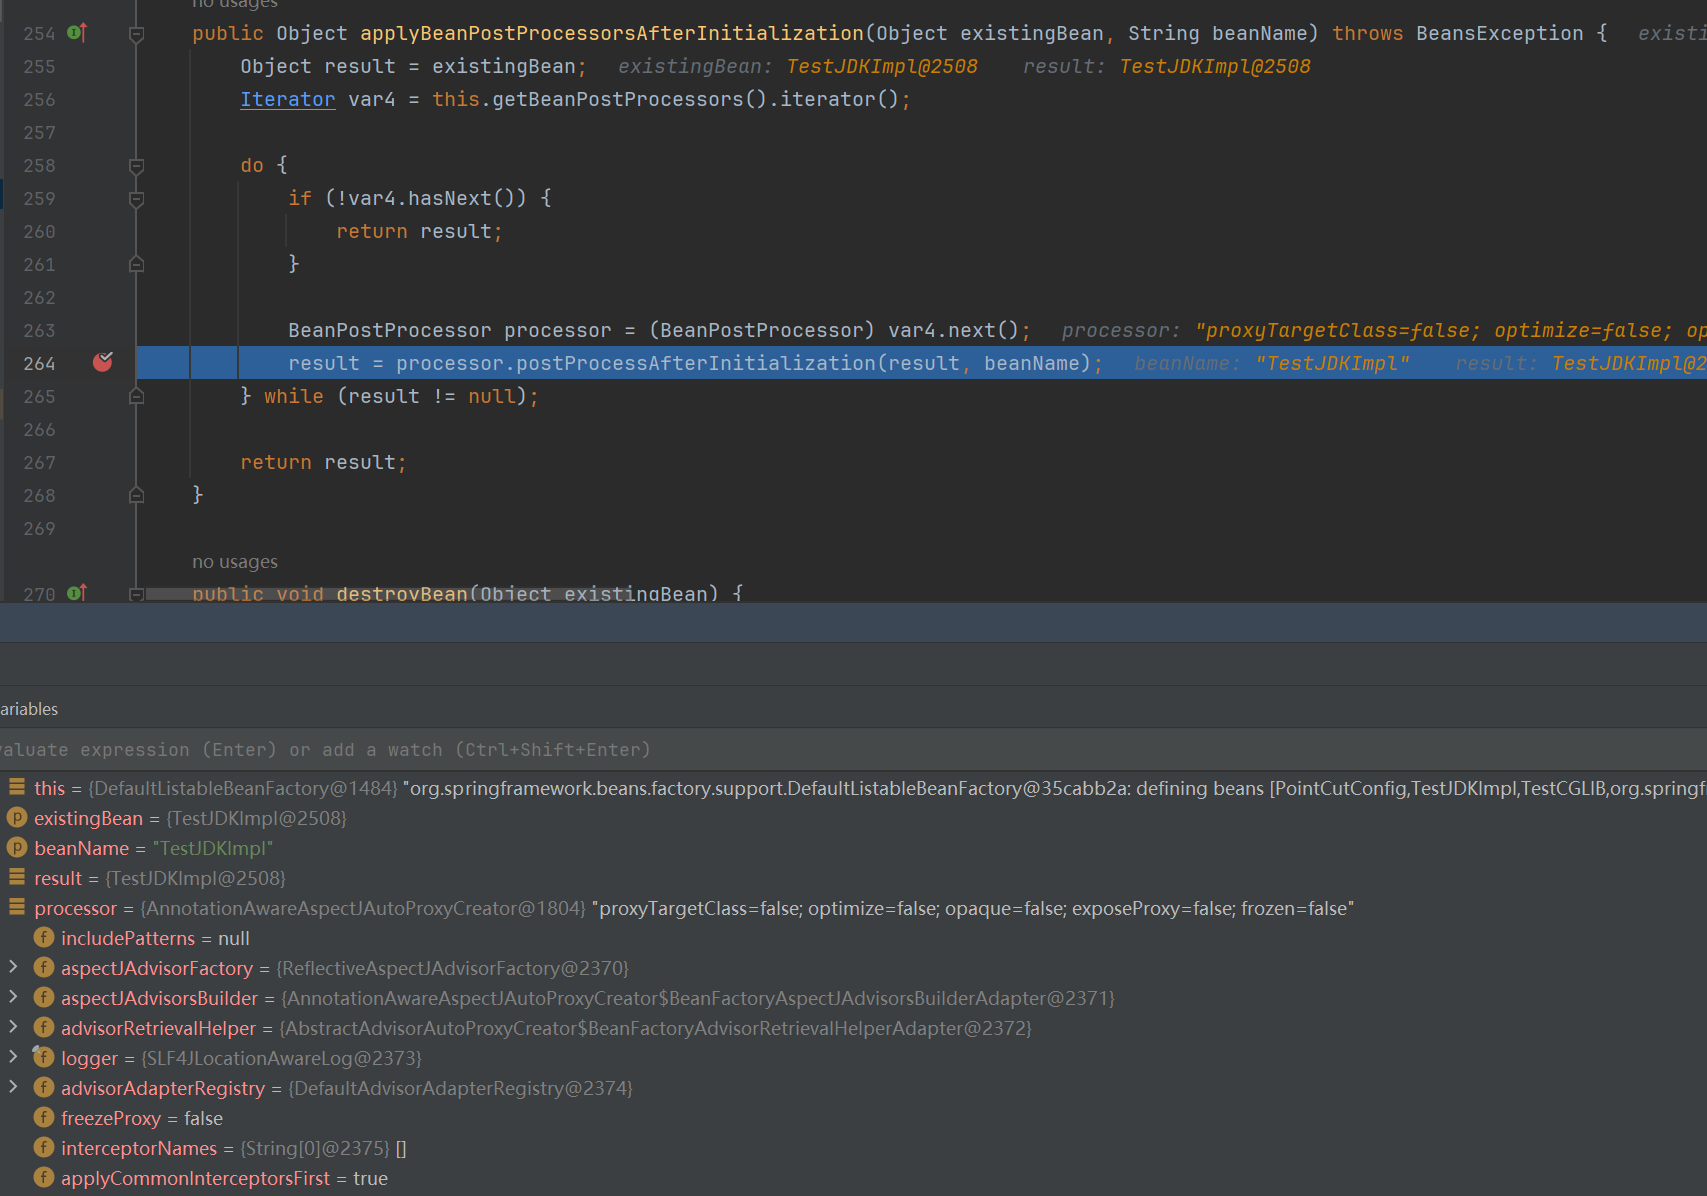Select the 'beanName = "TestJDKImpl"' variable row

853,848
